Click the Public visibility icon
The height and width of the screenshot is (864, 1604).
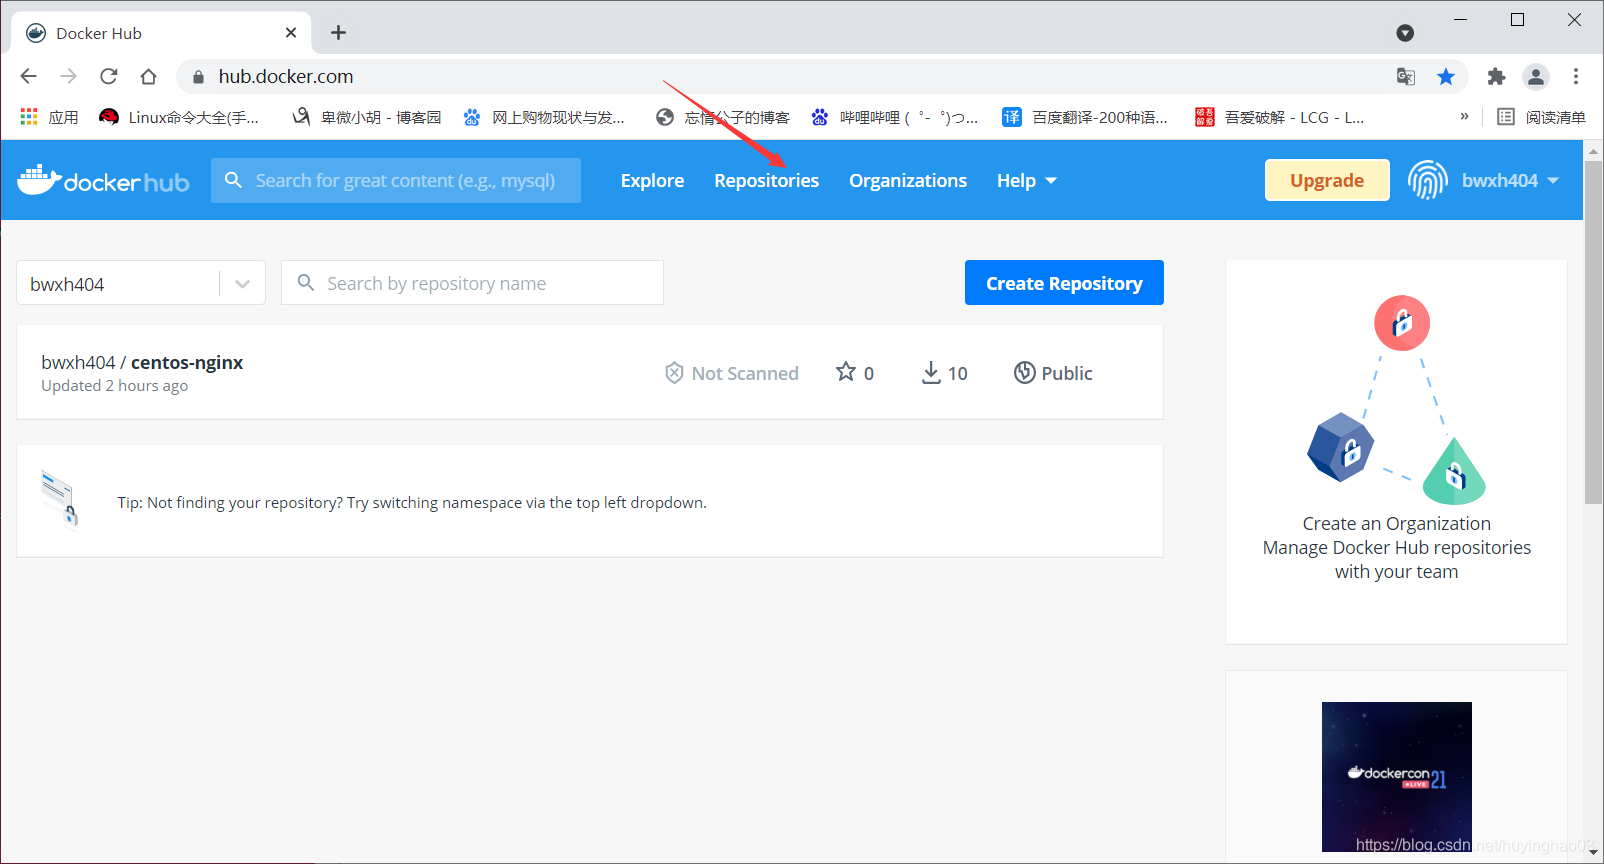pos(1024,372)
